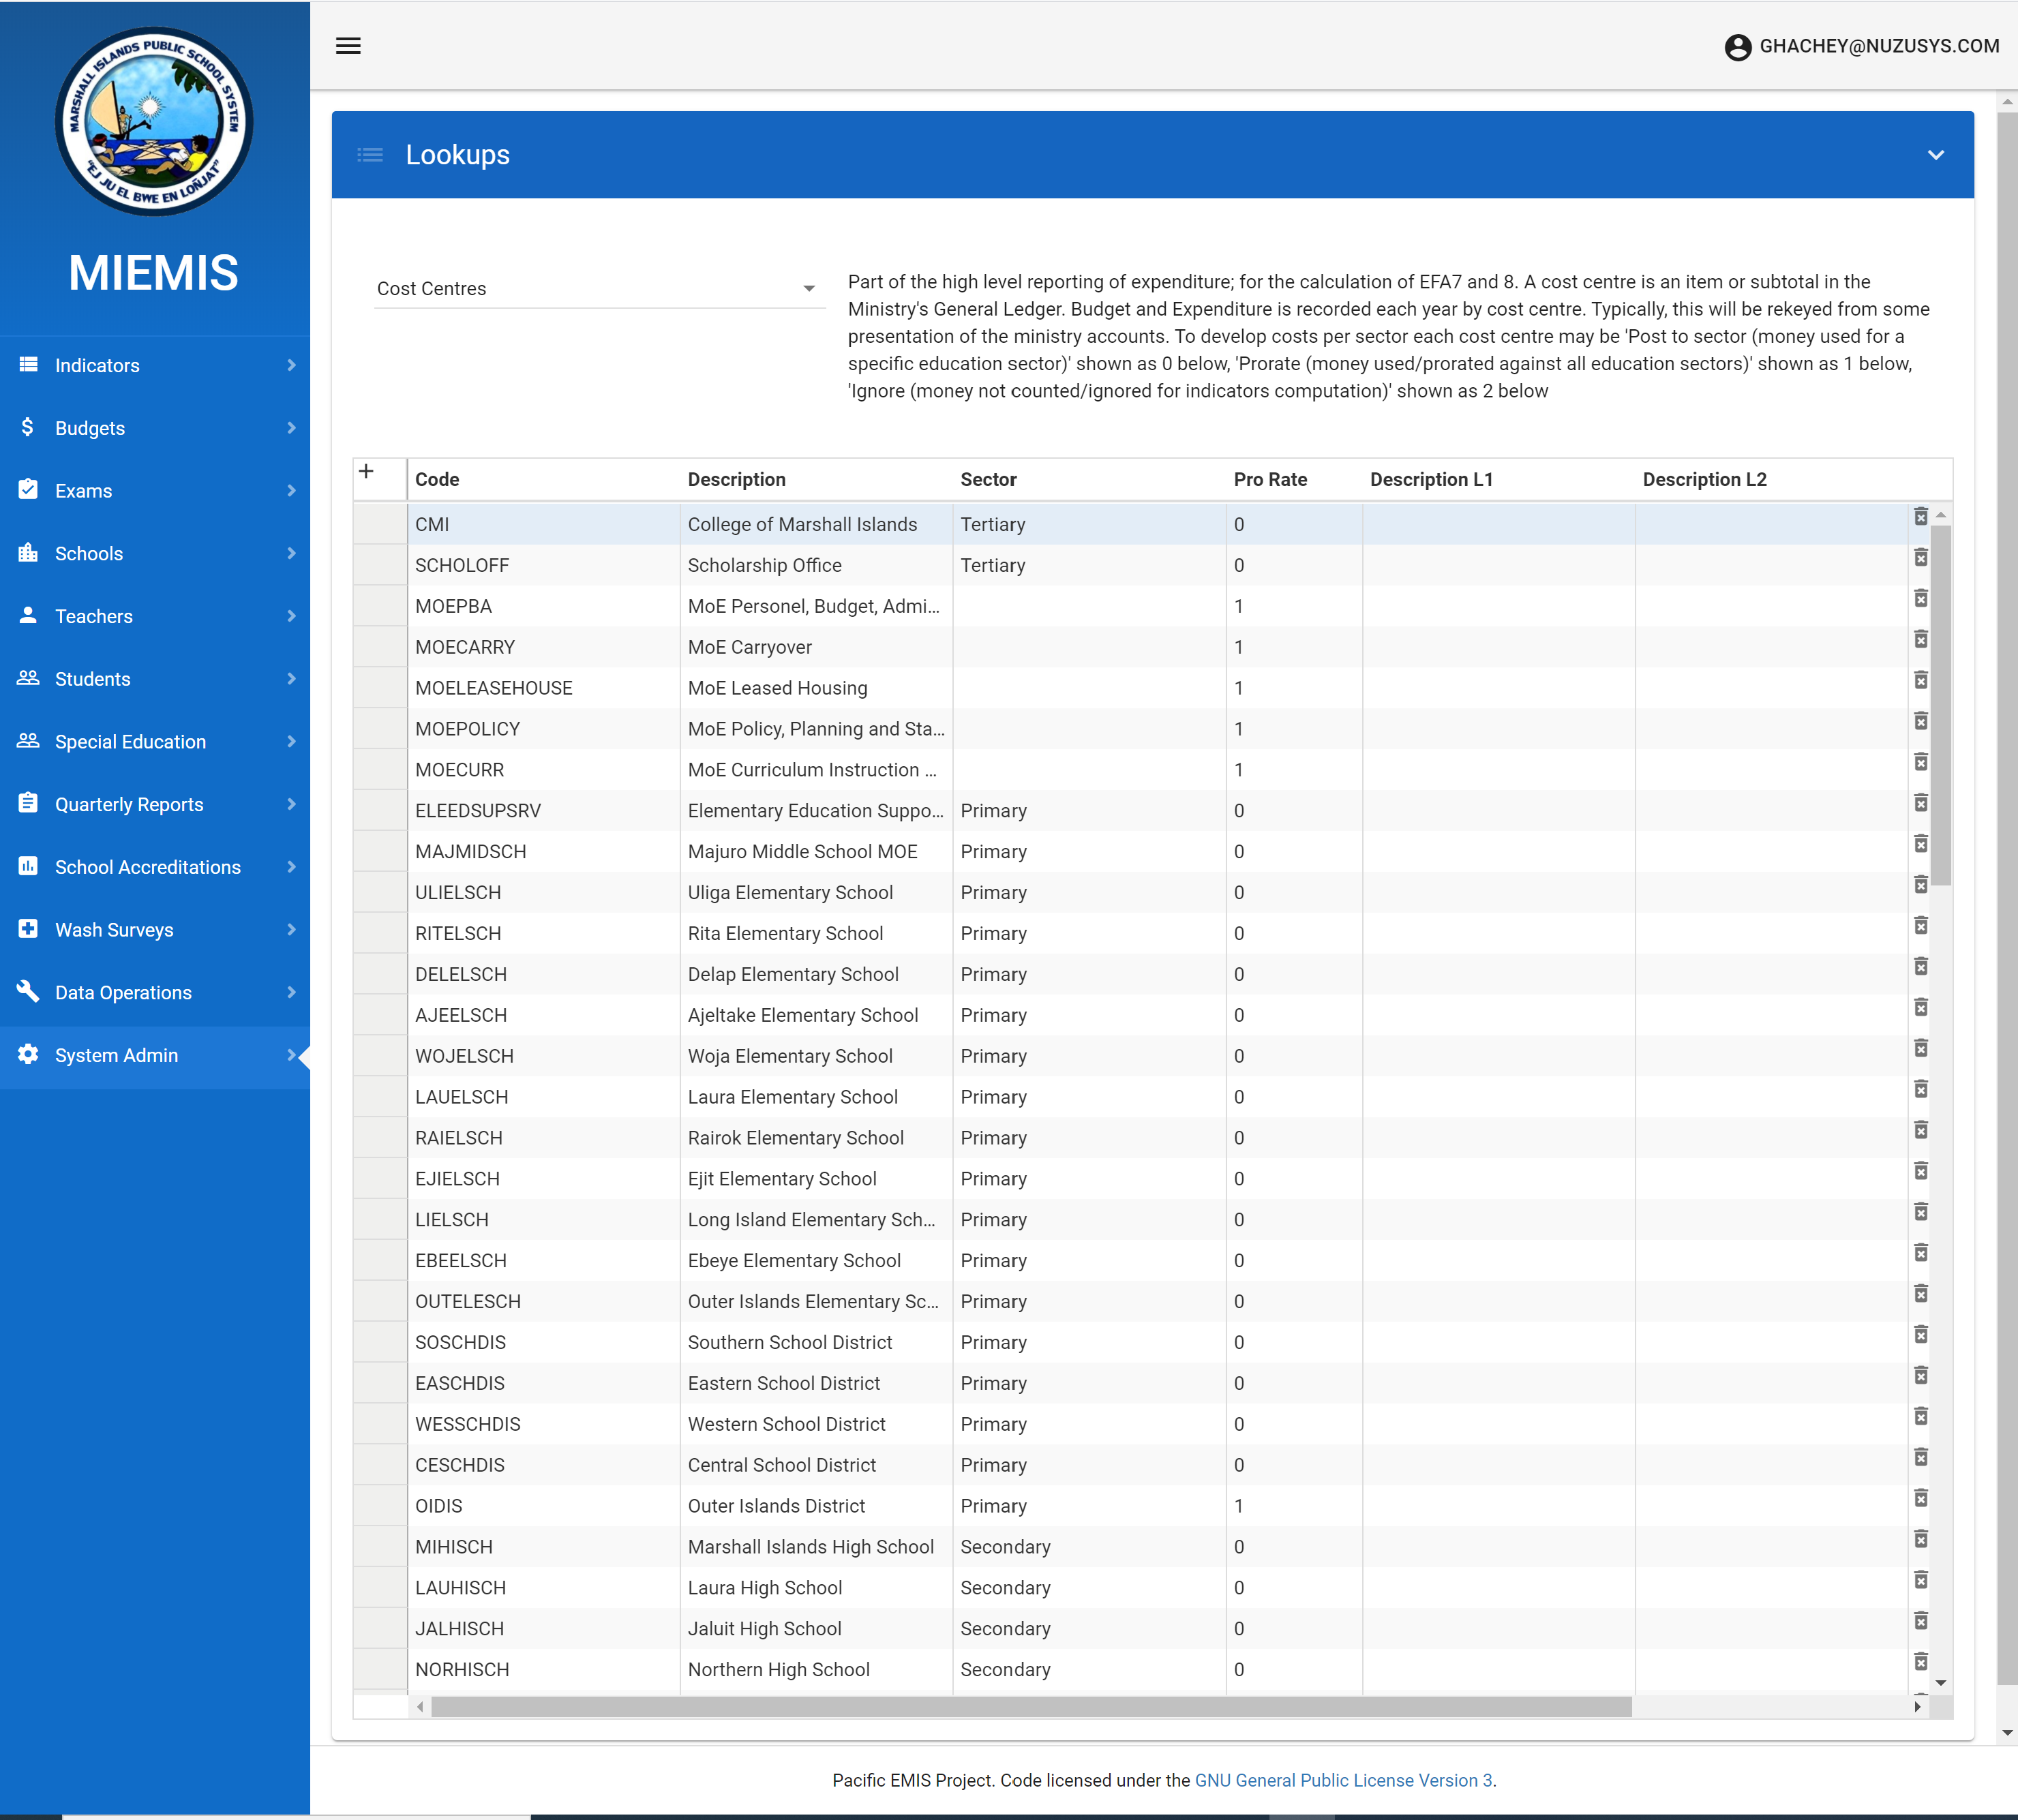This screenshot has height=1820, width=2018.
Task: Click the Lookups list icon
Action: (x=370, y=155)
